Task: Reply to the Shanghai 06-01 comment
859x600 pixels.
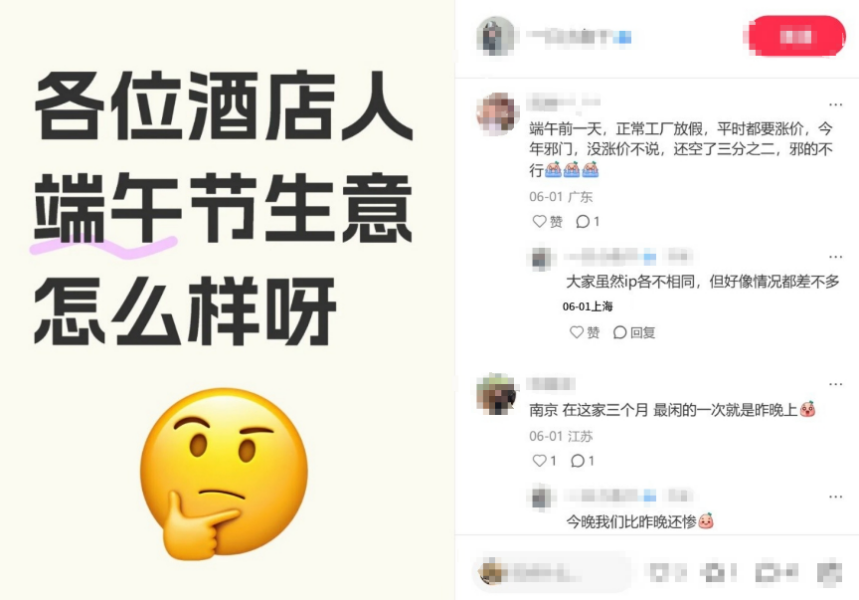Action: (x=634, y=332)
